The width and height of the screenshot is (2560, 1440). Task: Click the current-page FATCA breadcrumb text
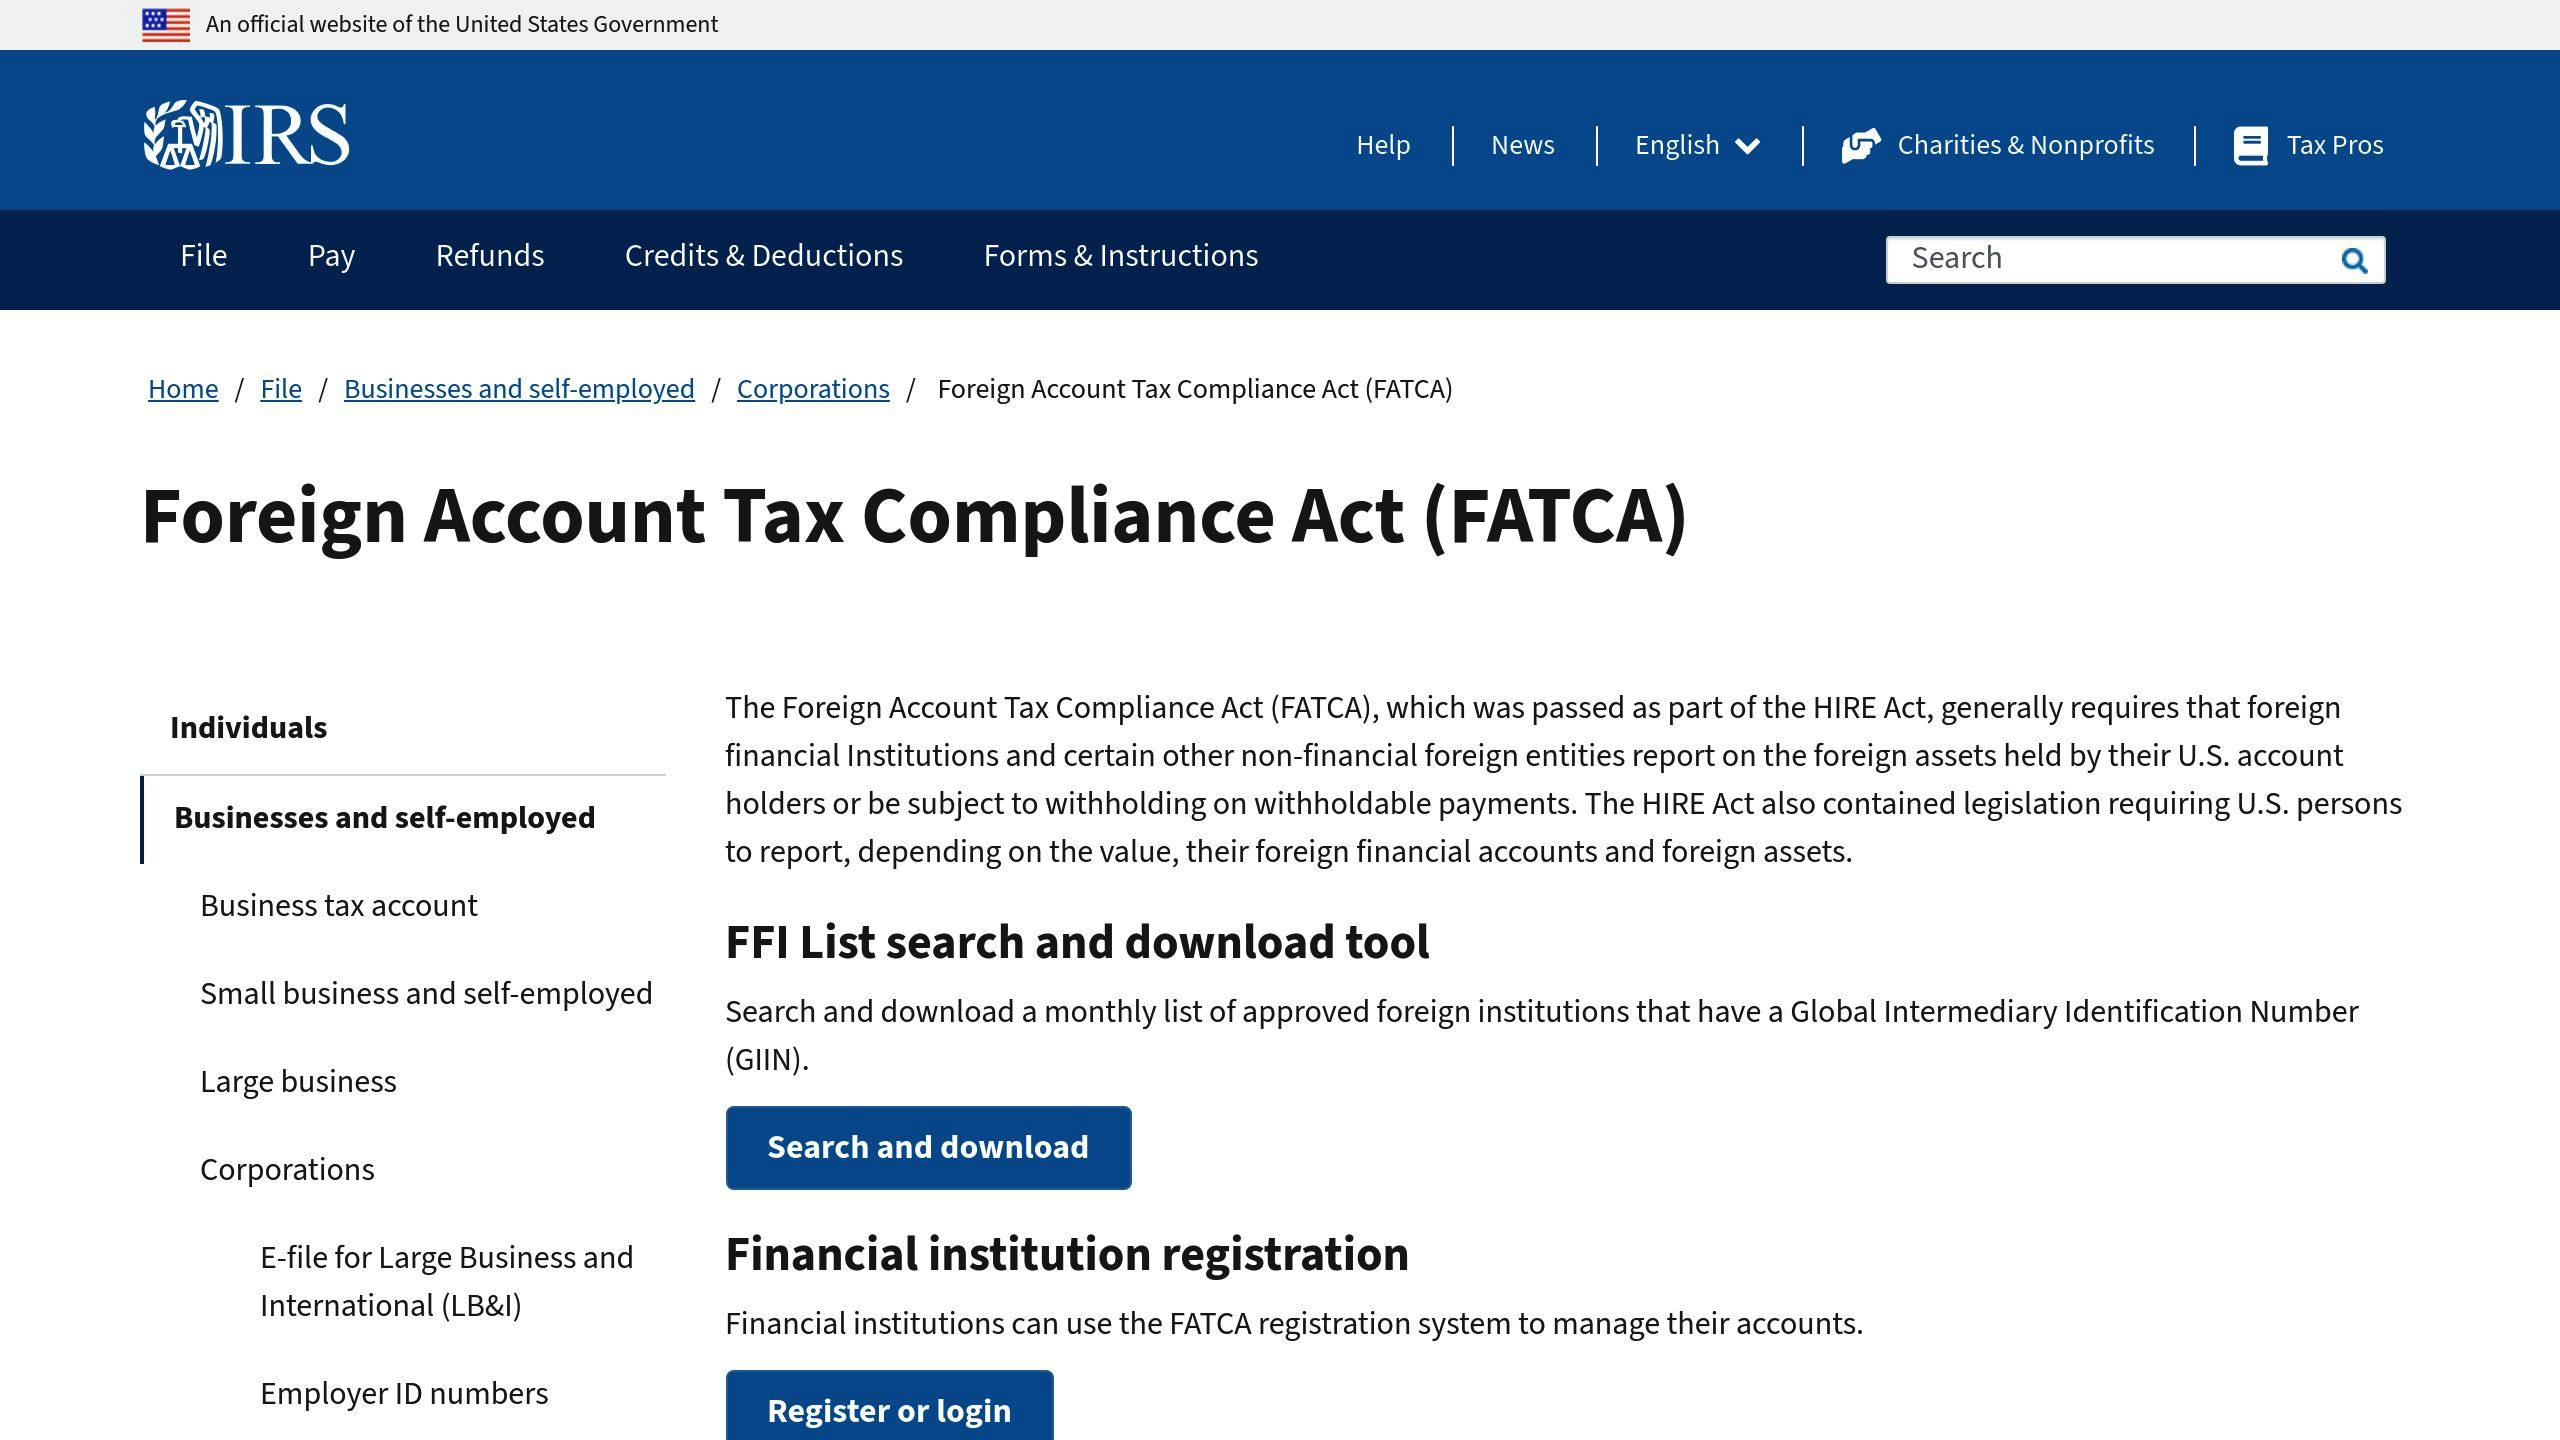pos(1195,389)
